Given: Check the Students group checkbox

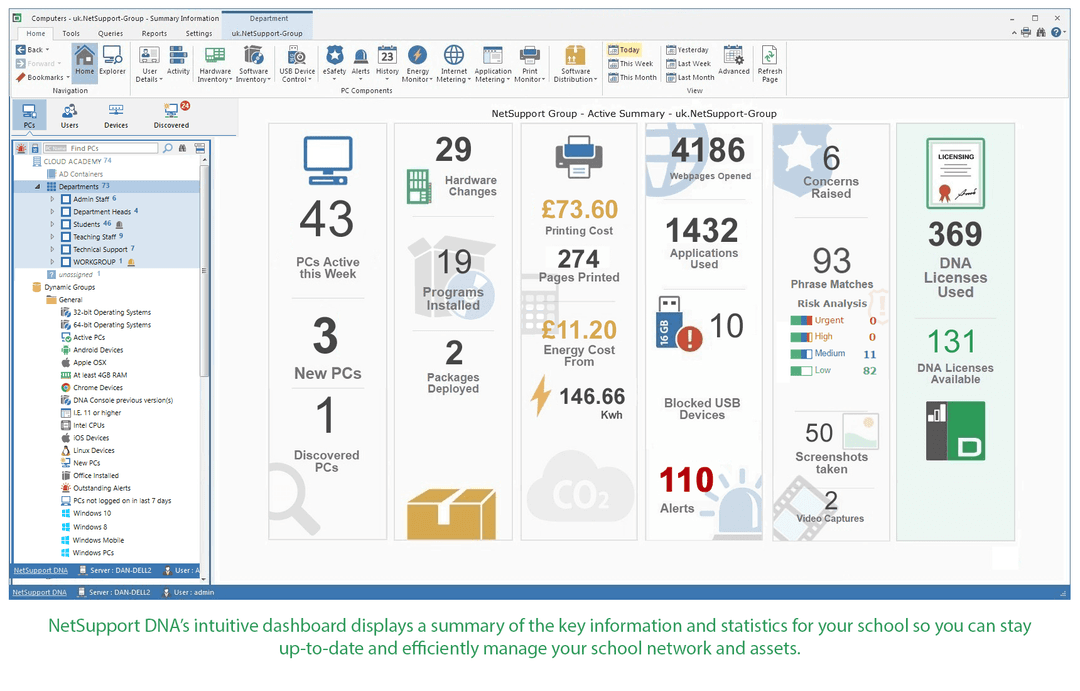Looking at the screenshot, I should point(67,224).
